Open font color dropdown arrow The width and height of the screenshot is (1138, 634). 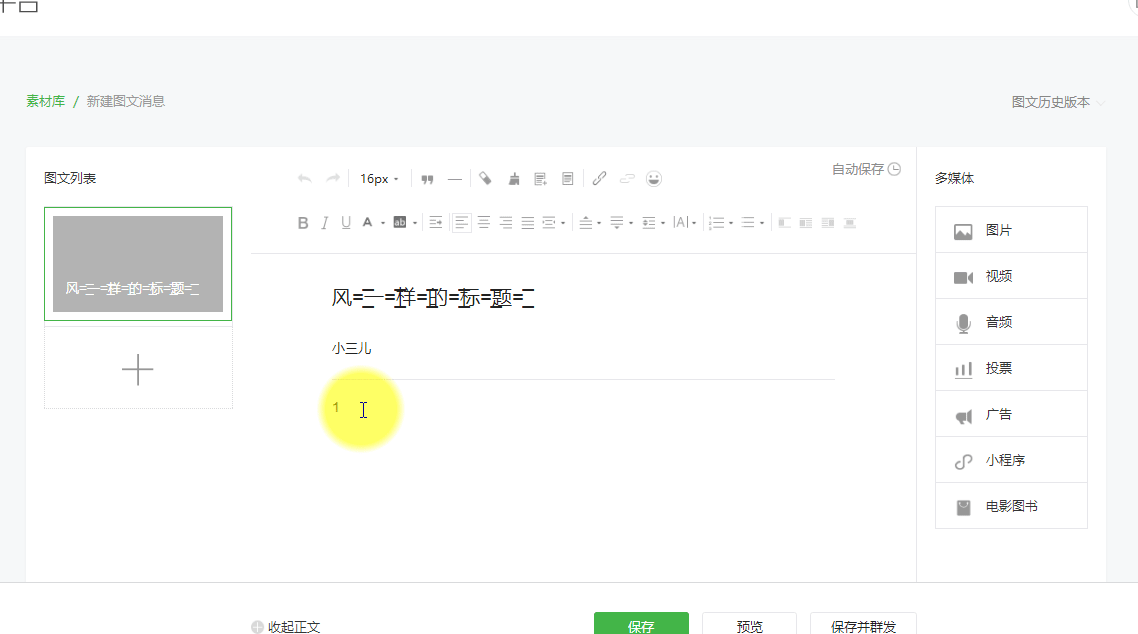pyautogui.click(x=382, y=223)
